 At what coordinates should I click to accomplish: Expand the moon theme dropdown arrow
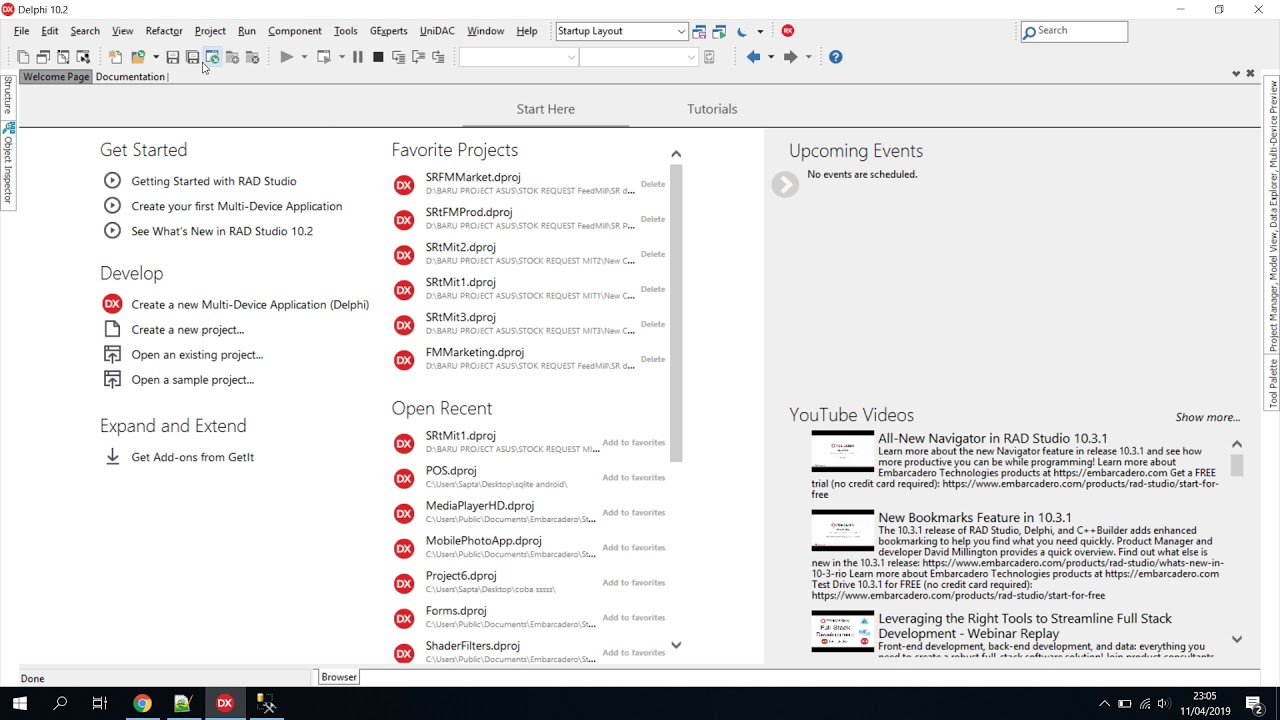(x=760, y=31)
